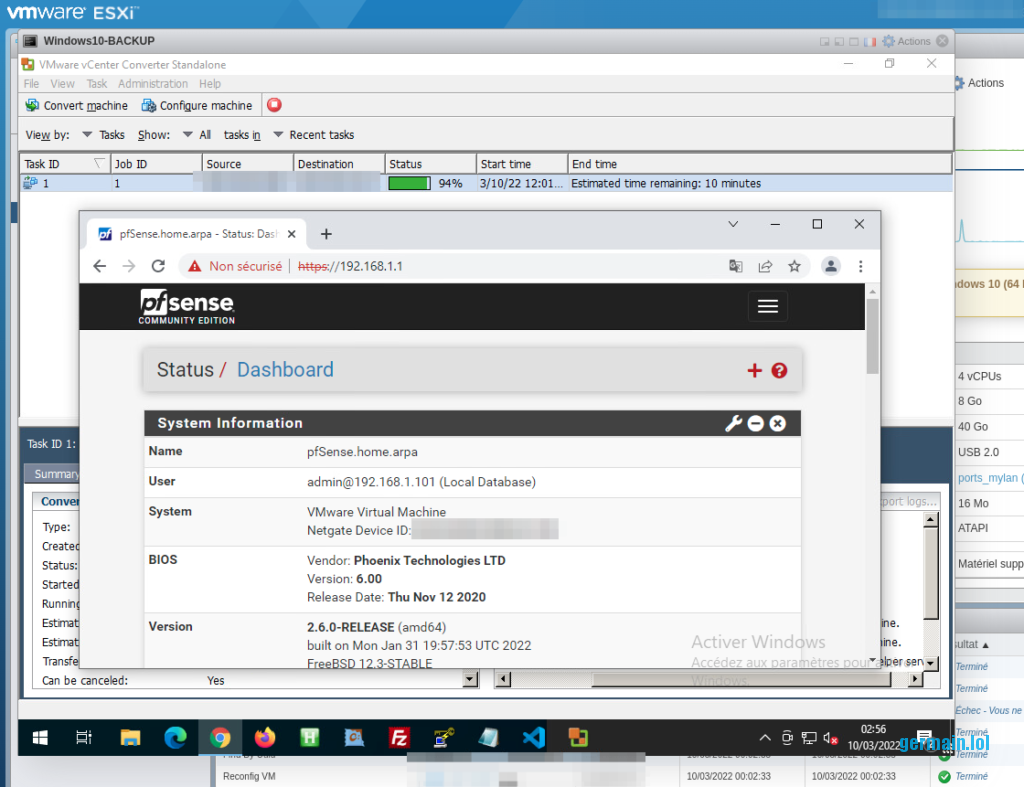
Task: Click the Convert machine toolbar icon
Action: tap(32, 105)
